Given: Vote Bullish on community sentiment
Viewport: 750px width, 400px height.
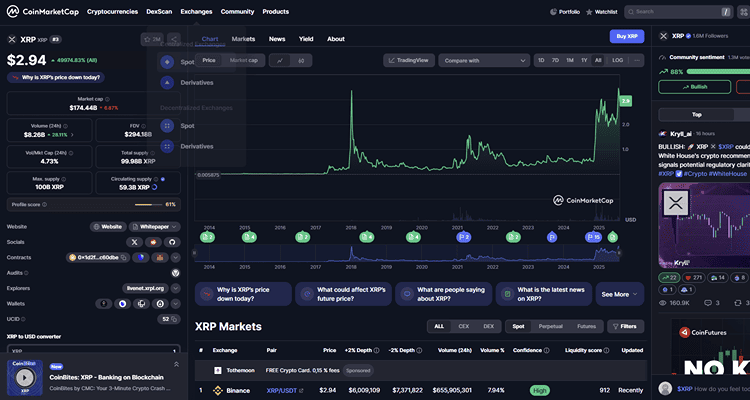Looking at the screenshot, I should tap(695, 87).
